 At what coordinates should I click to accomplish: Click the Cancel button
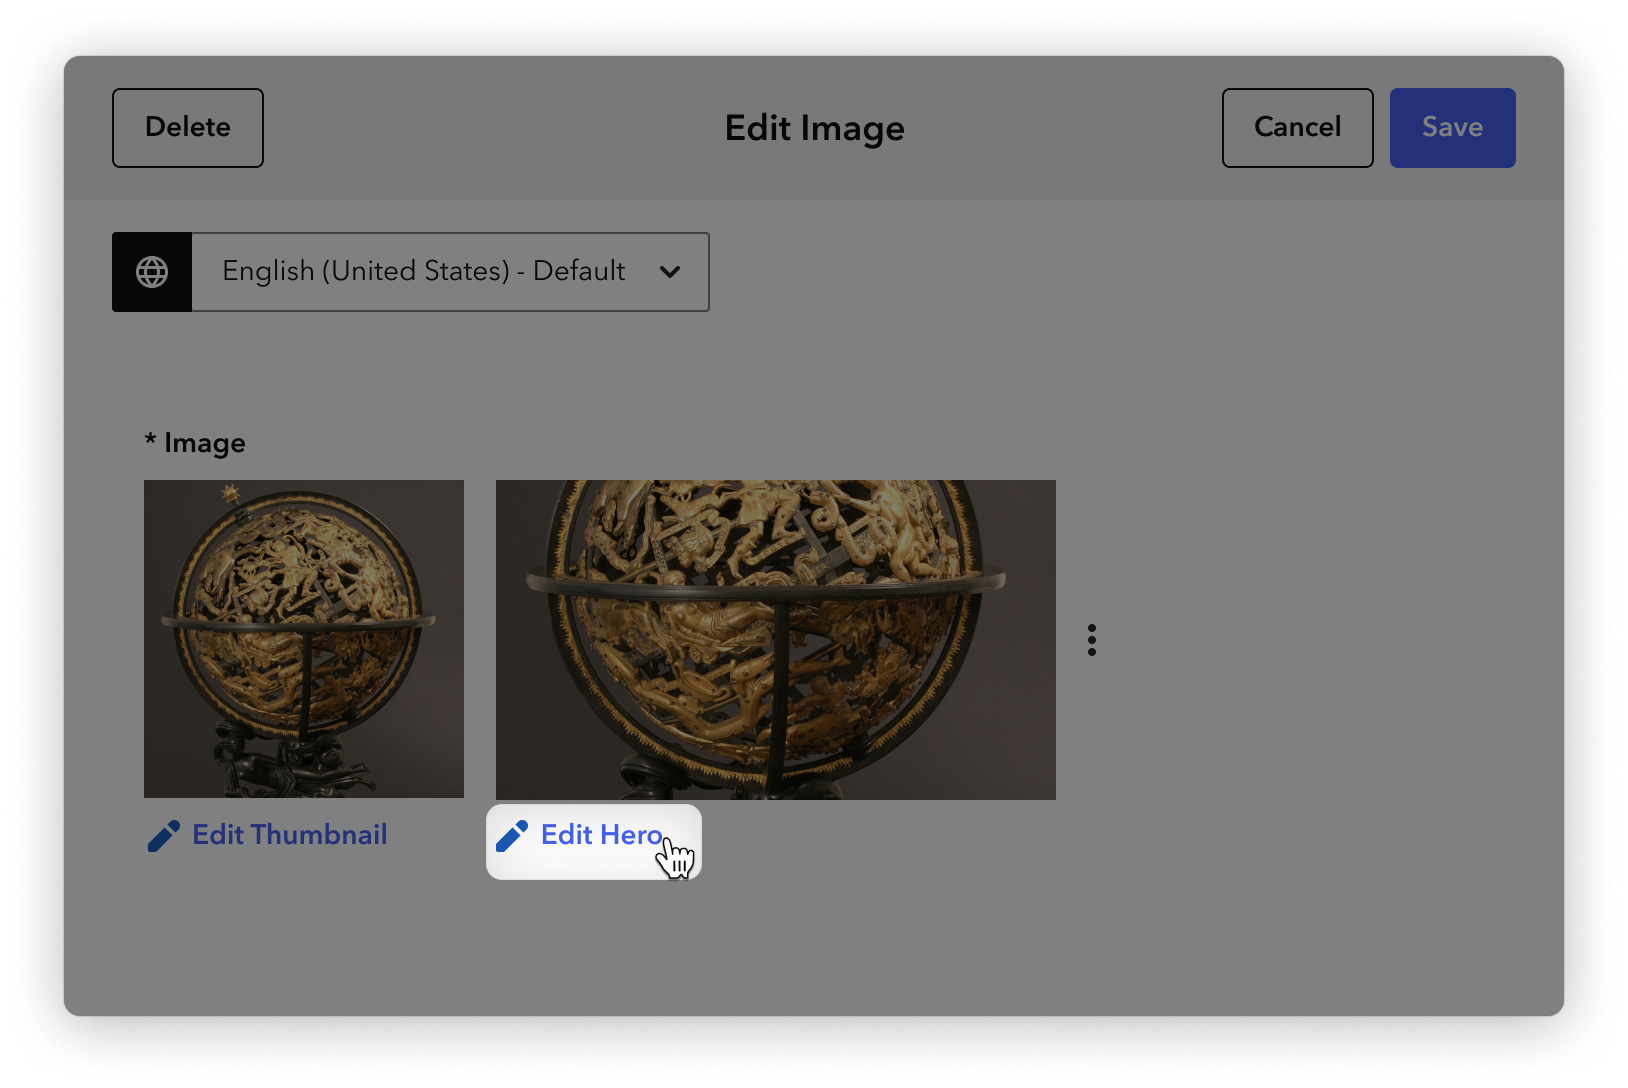pos(1298,128)
